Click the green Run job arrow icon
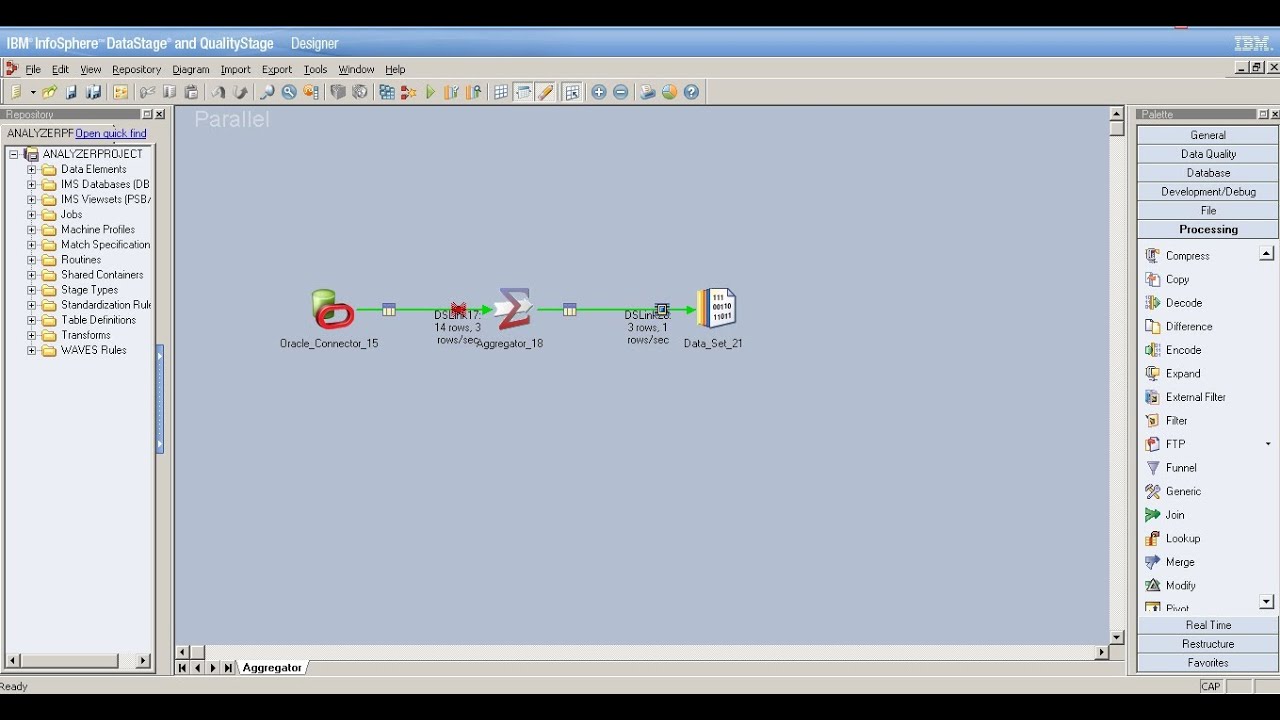This screenshot has height=720, width=1280. pyautogui.click(x=431, y=92)
